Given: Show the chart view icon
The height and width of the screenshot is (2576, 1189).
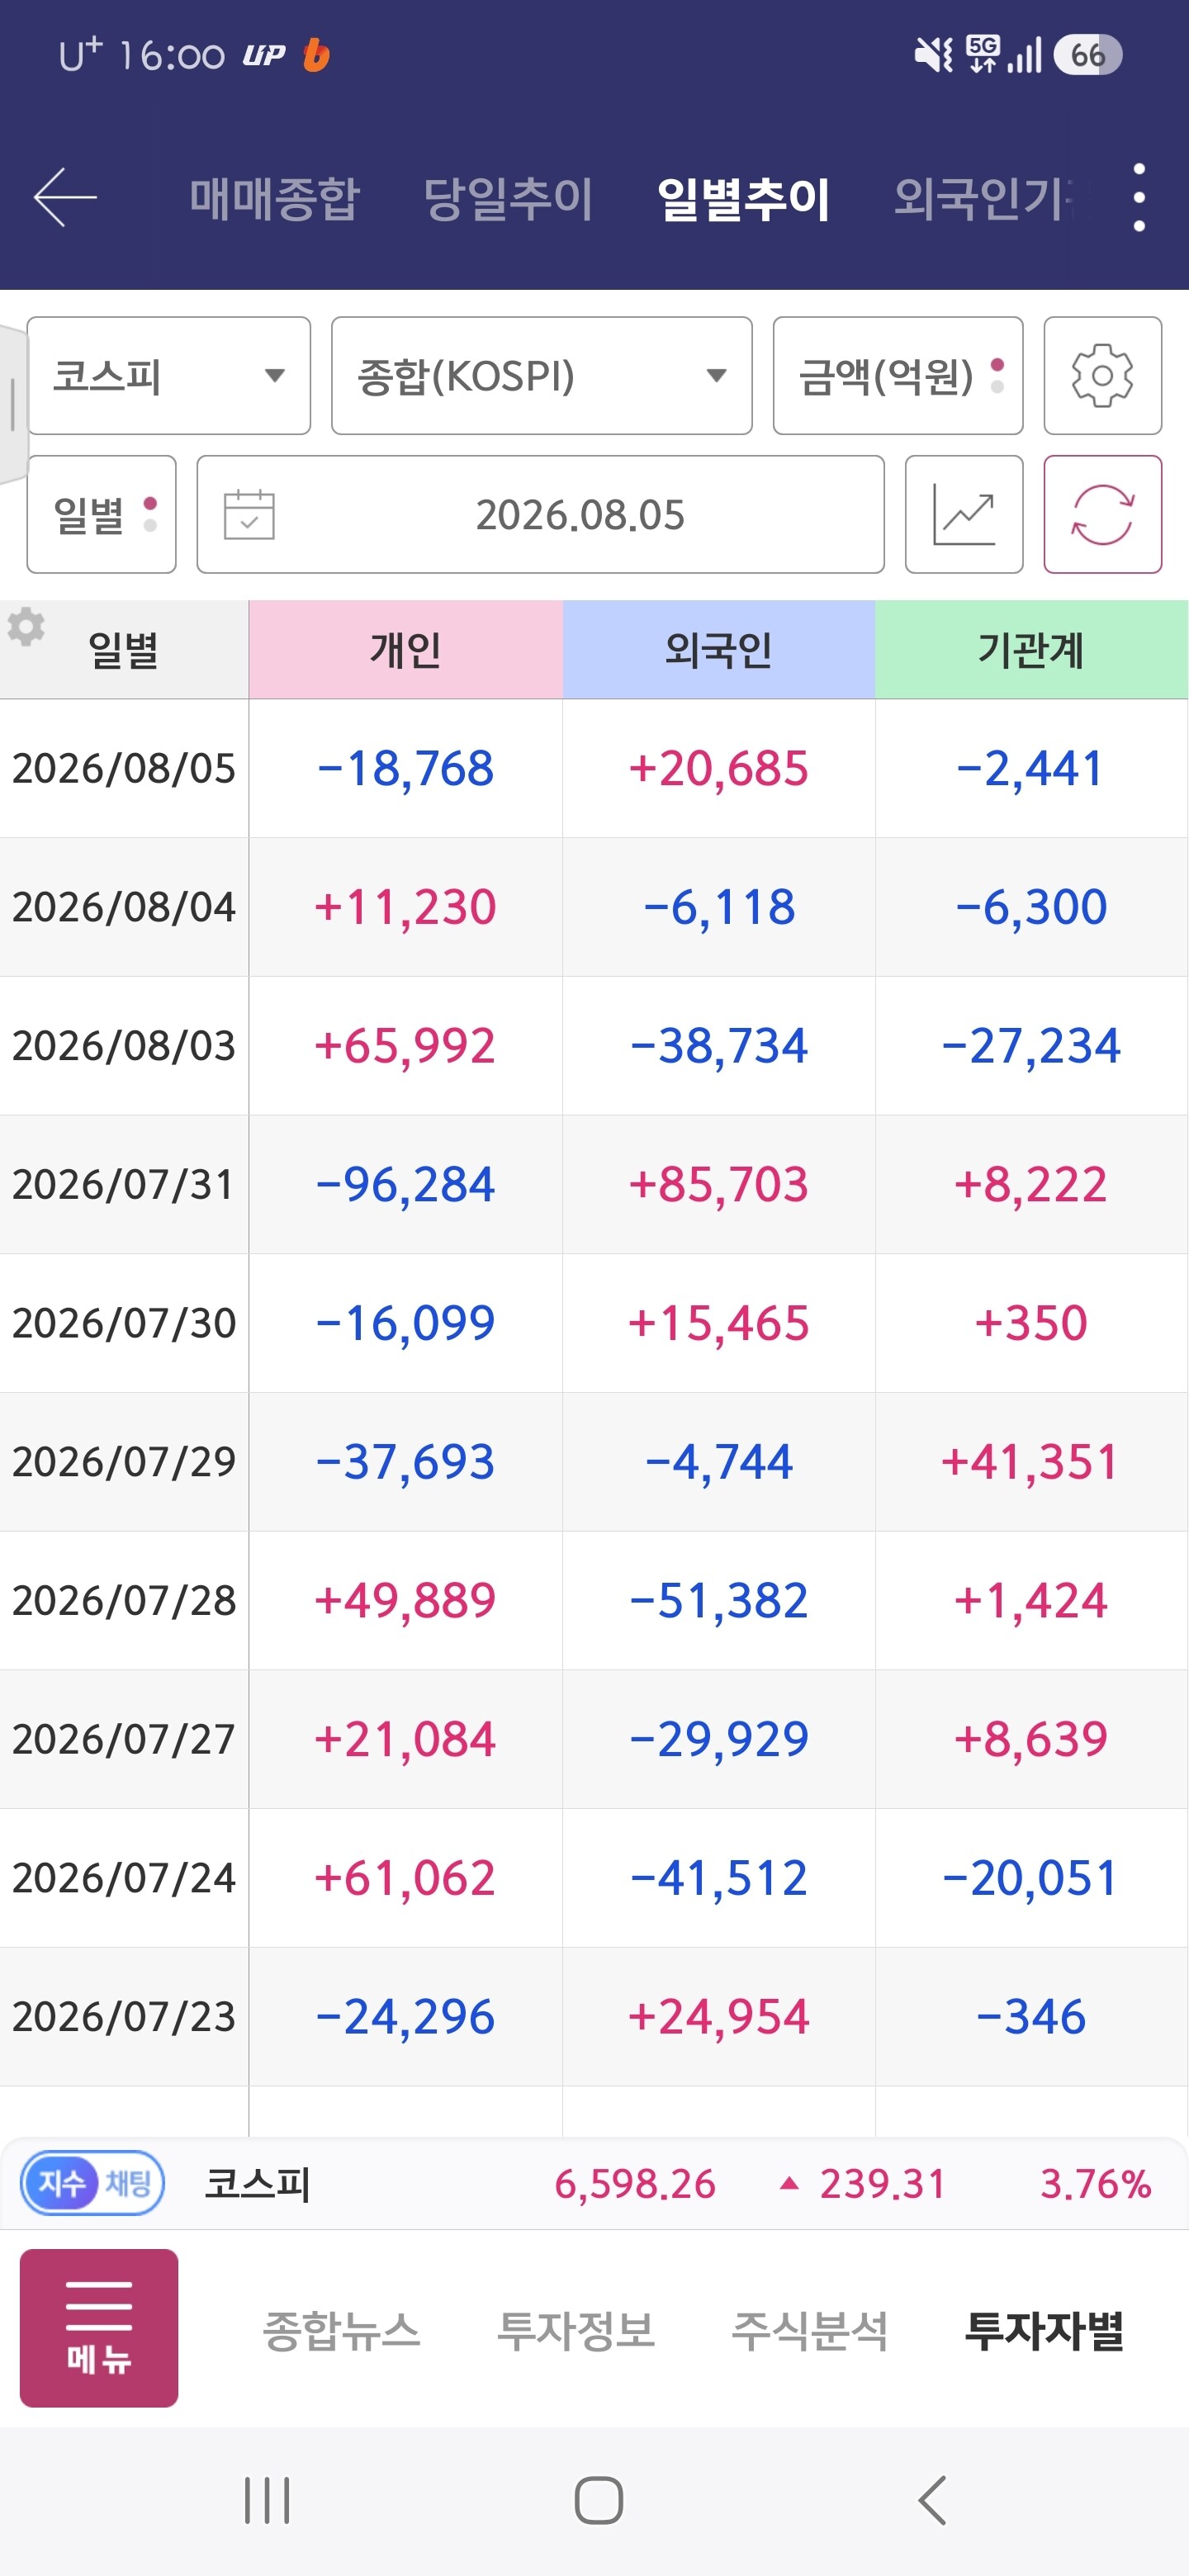Looking at the screenshot, I should pyautogui.click(x=963, y=514).
